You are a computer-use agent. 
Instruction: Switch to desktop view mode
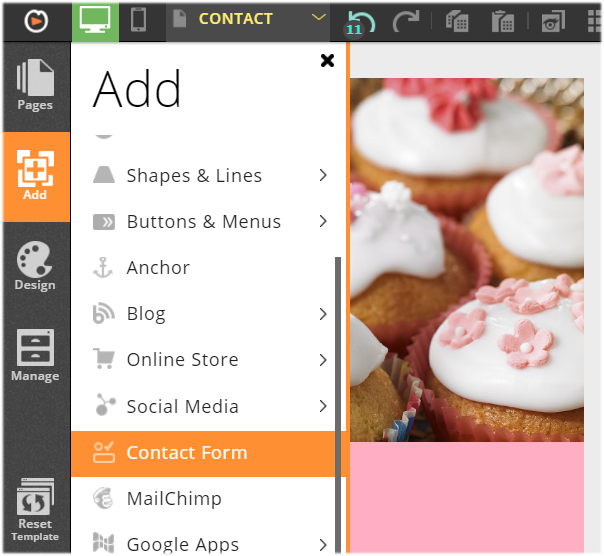tap(95, 21)
